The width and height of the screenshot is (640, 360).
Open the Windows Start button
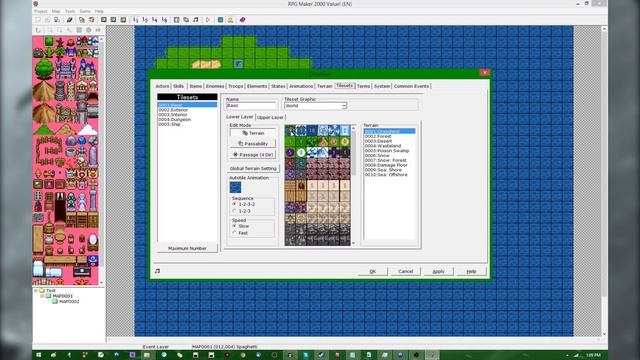click(39, 355)
